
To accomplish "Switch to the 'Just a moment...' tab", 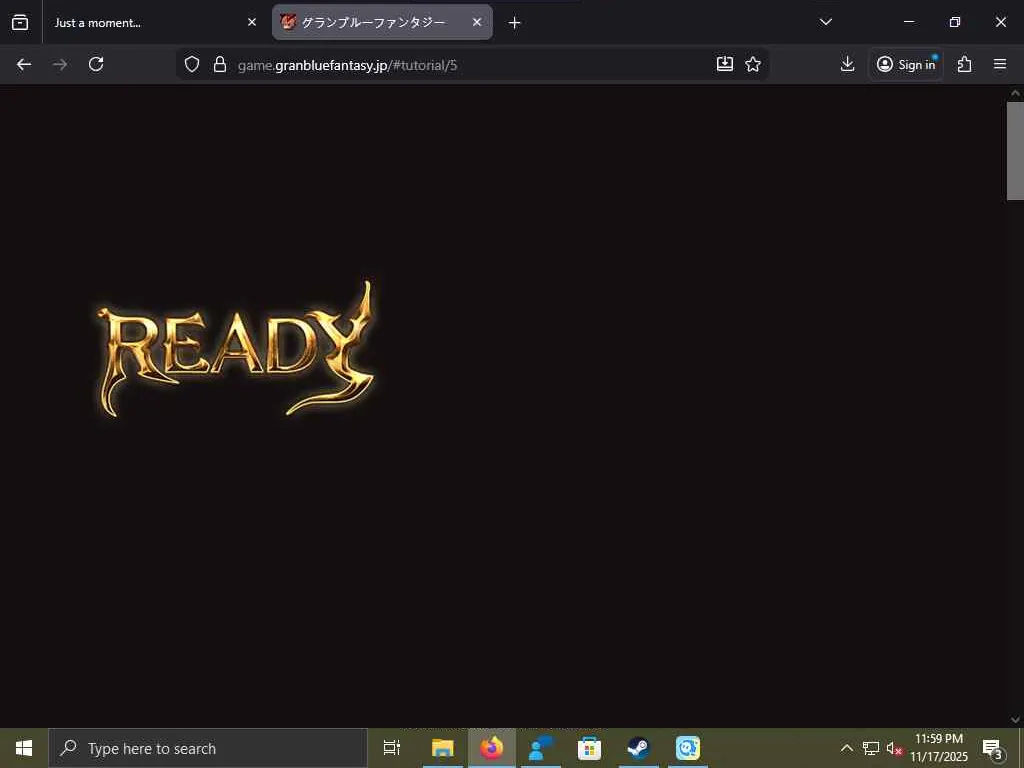I will tap(152, 23).
